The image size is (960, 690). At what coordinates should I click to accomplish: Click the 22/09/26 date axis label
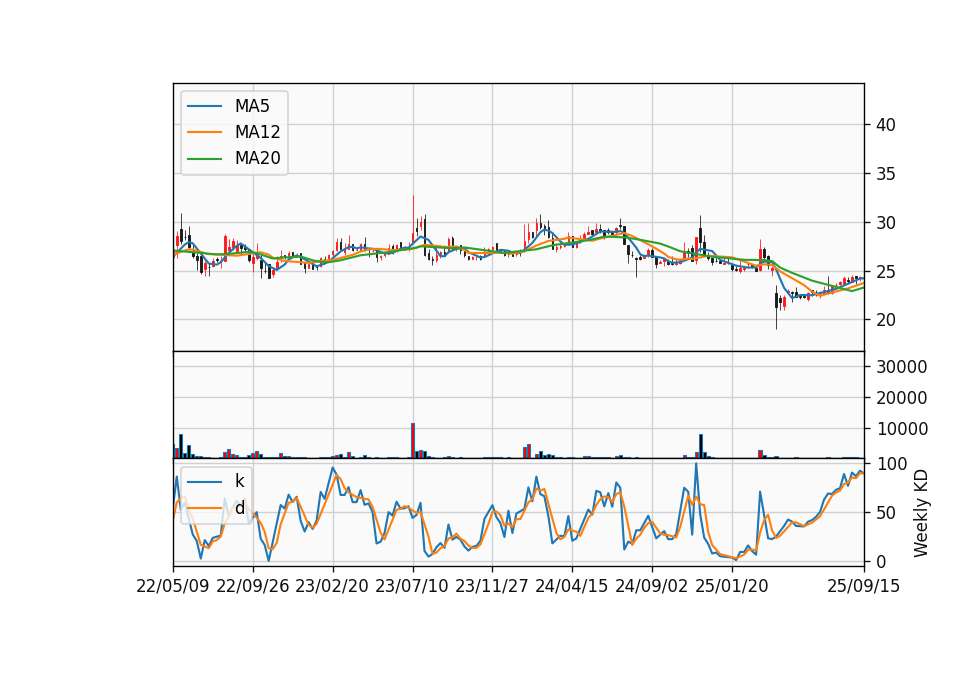coord(253,586)
